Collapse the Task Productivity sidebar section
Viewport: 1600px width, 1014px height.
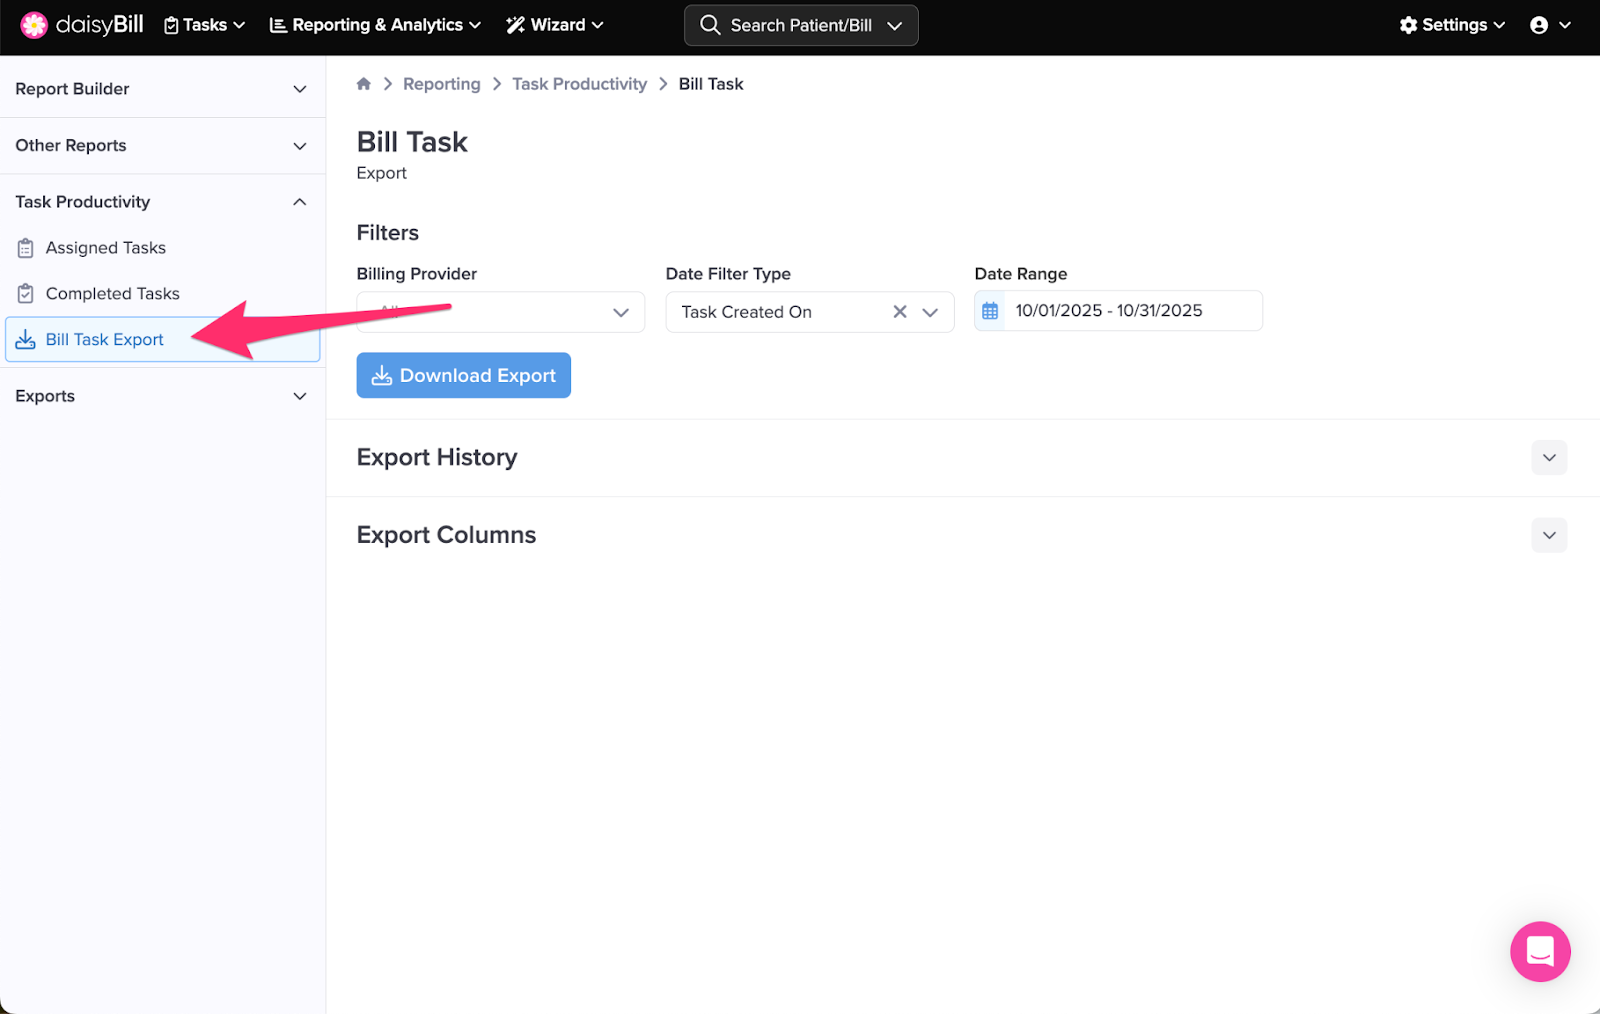point(299,202)
